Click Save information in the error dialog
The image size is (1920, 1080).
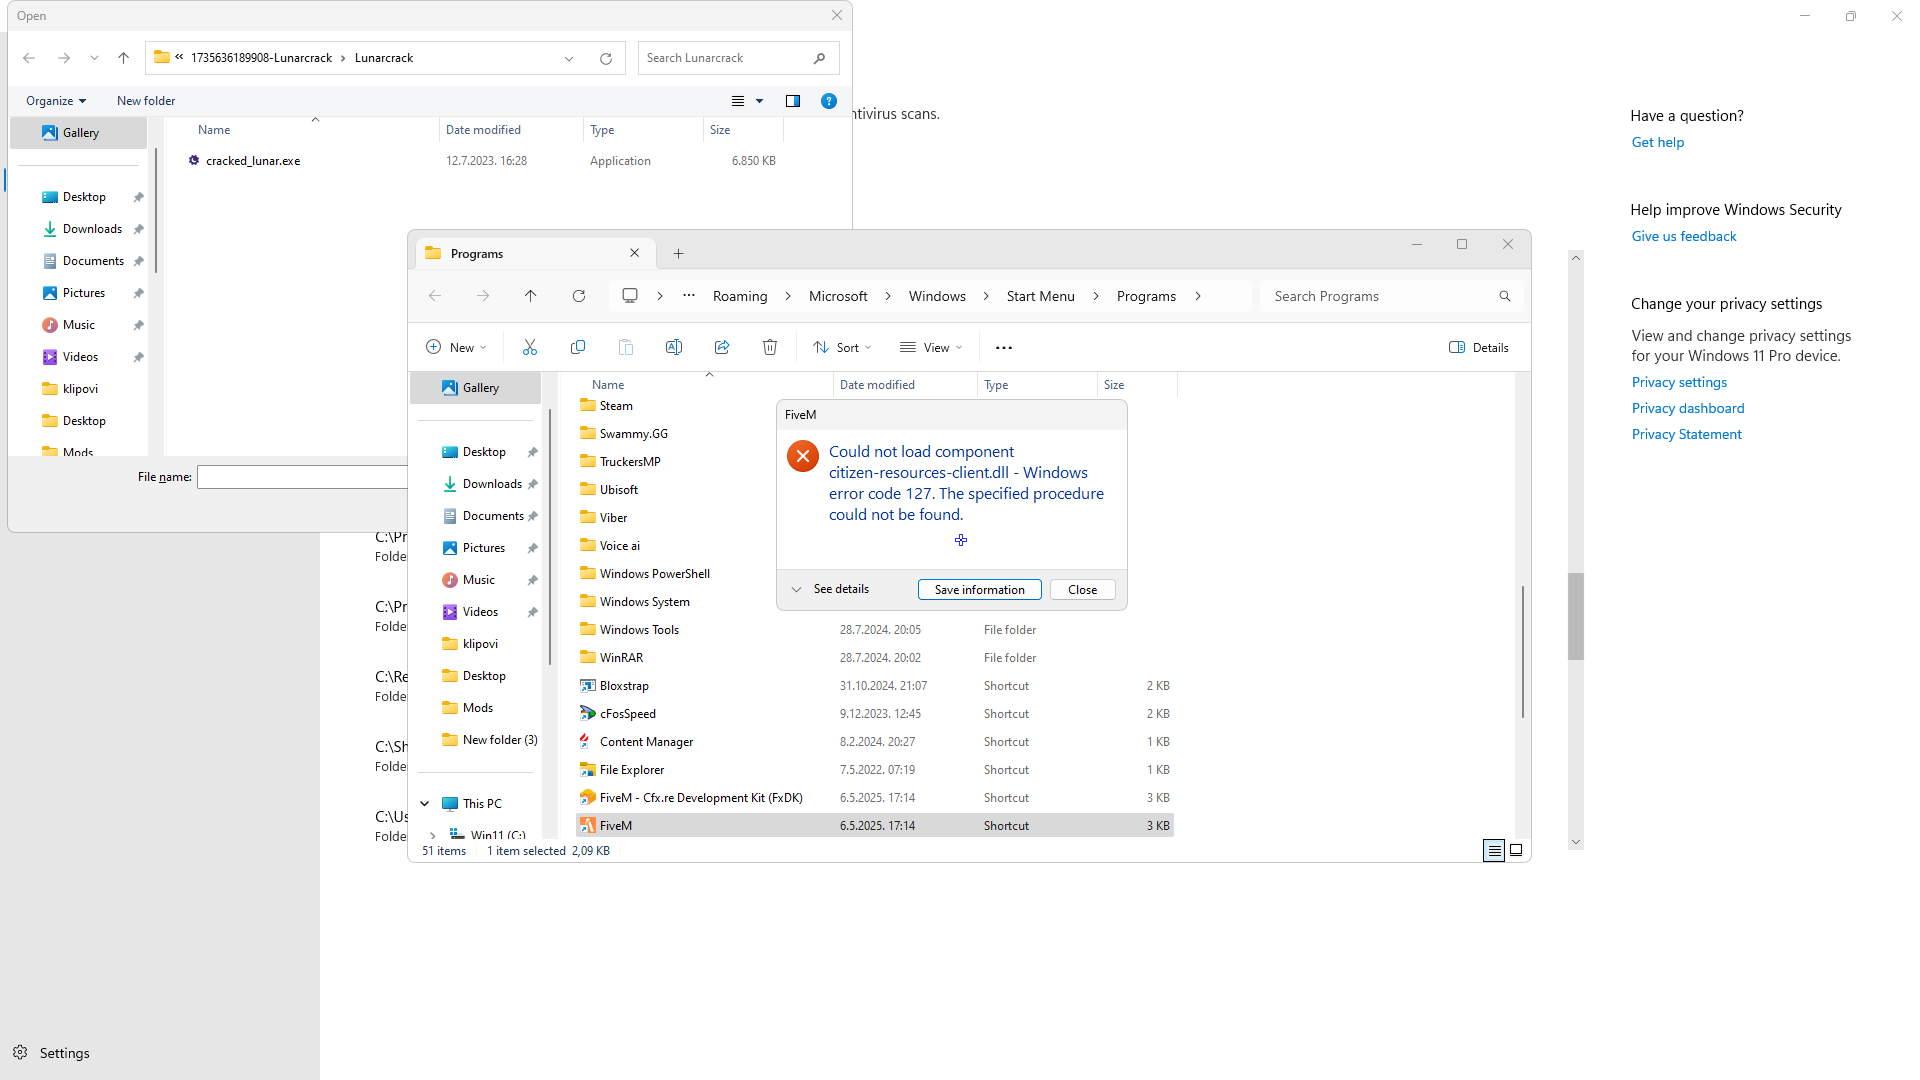coord(979,589)
